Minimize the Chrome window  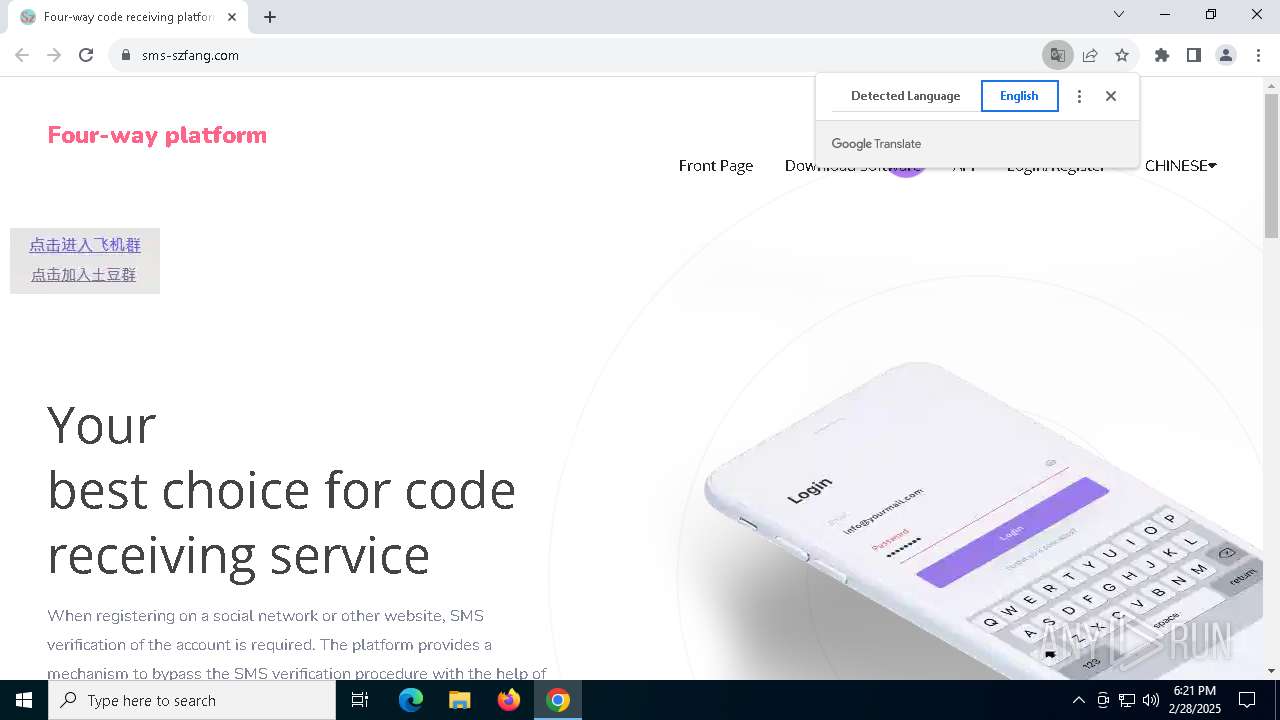[x=1165, y=14]
